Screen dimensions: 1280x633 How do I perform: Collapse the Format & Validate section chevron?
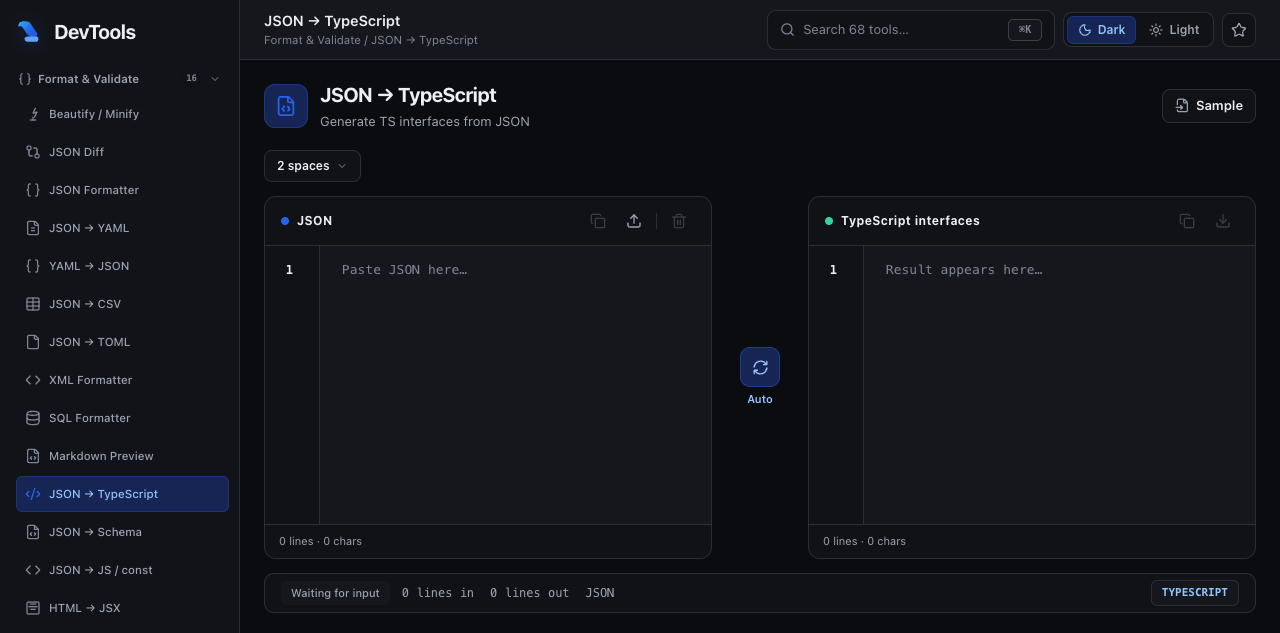pyautogui.click(x=215, y=79)
